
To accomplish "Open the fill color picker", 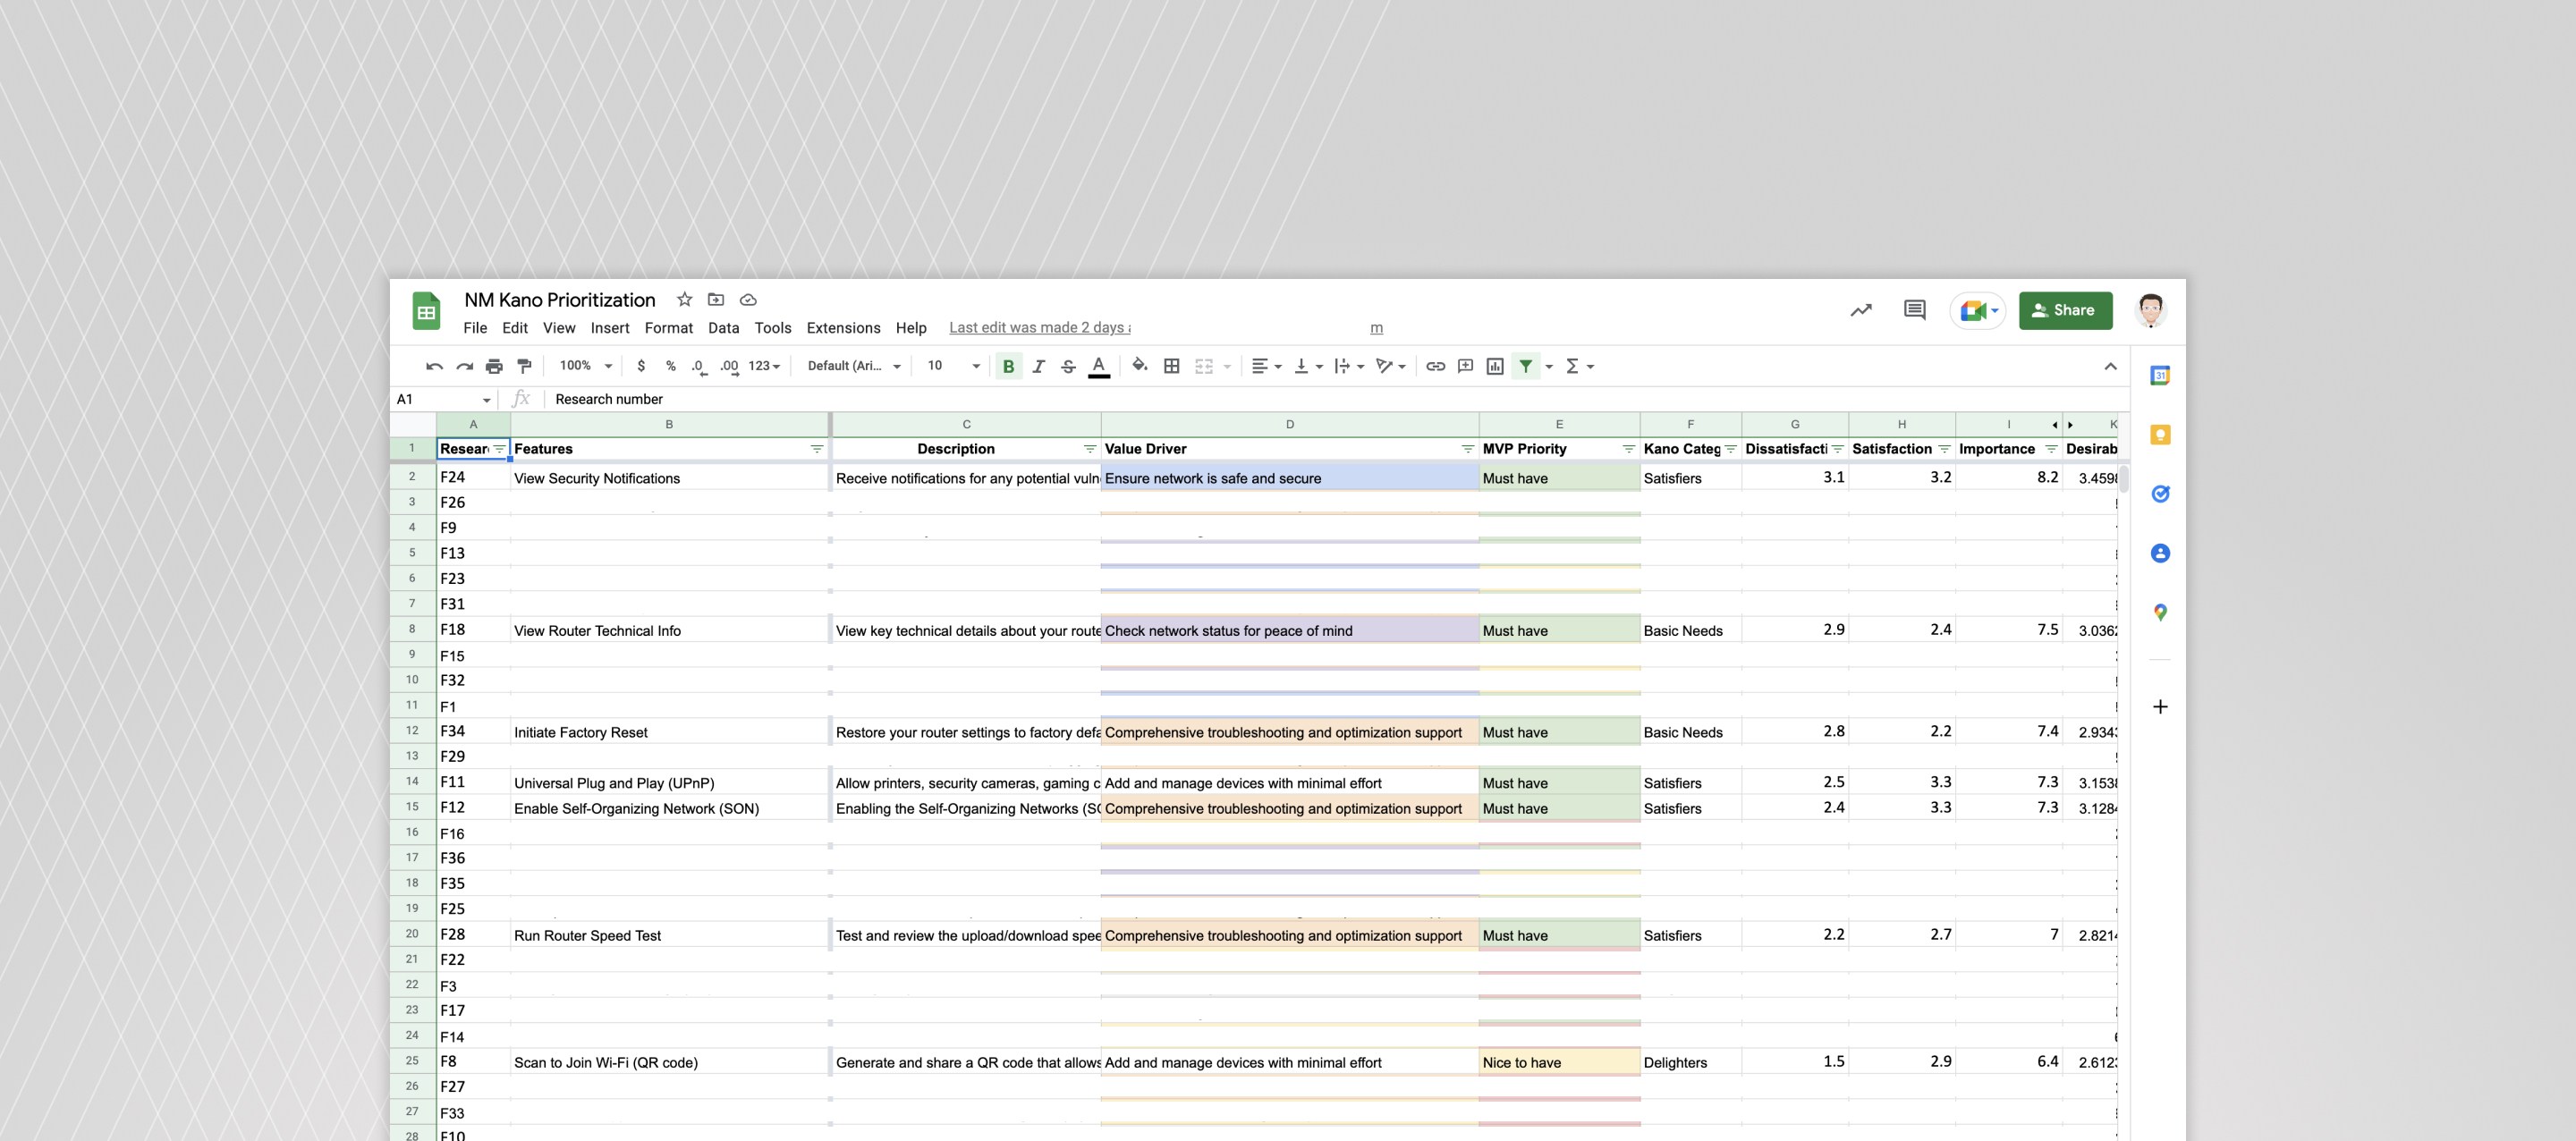I will (x=1139, y=366).
